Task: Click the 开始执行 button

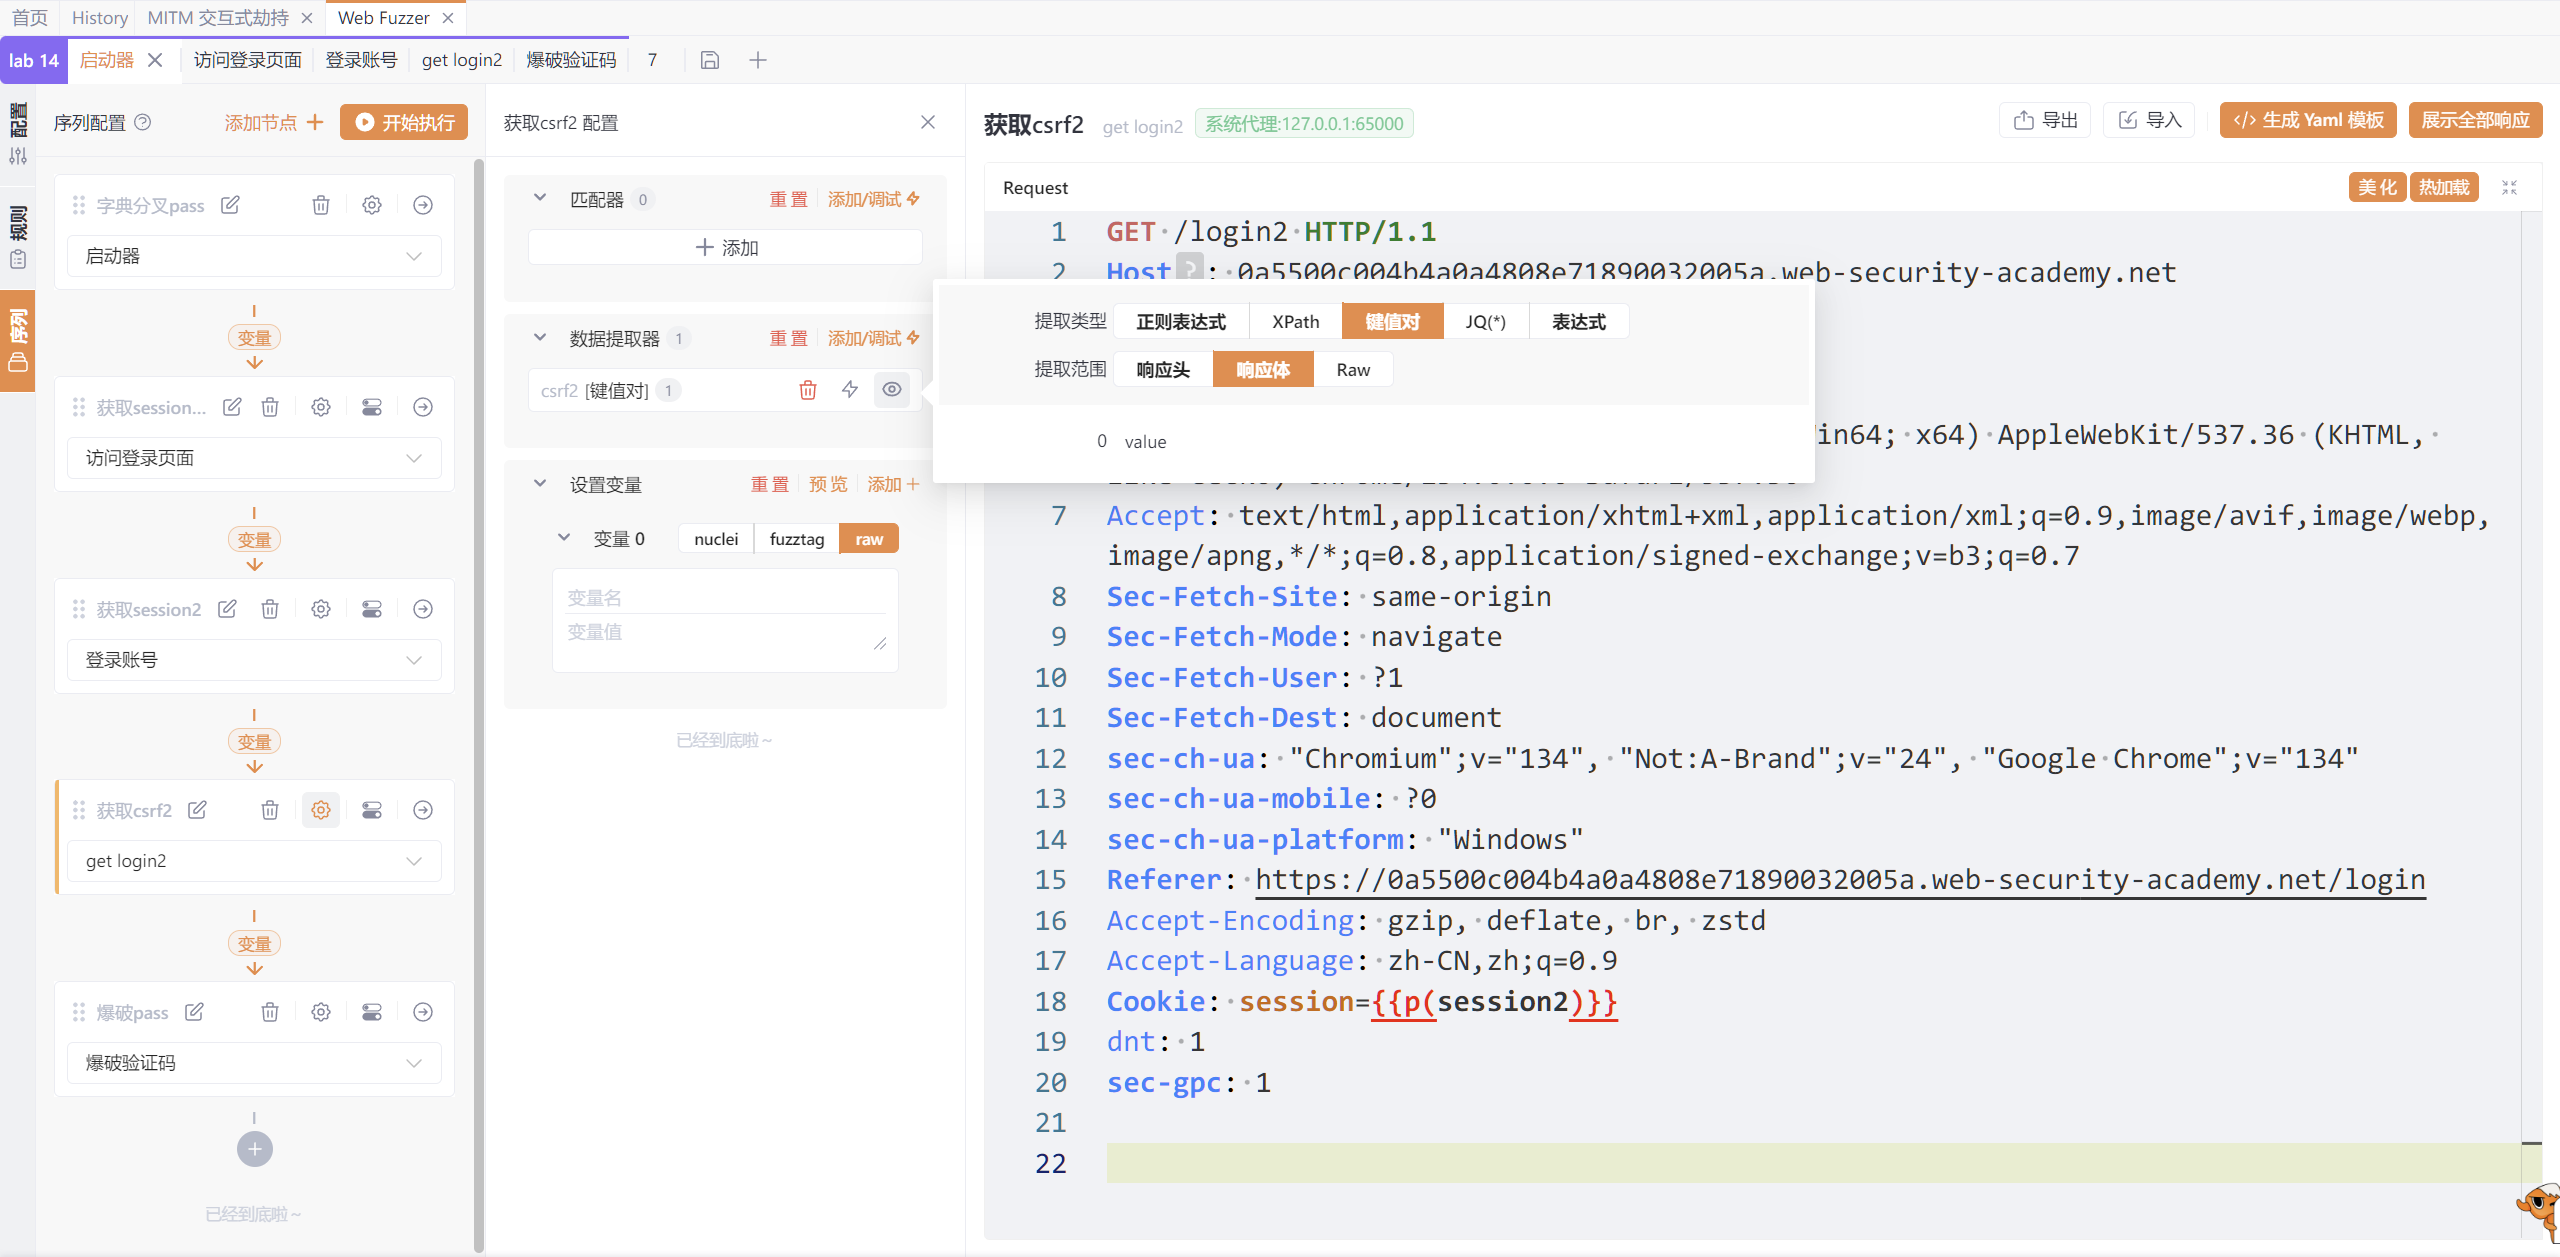Action: pos(404,122)
